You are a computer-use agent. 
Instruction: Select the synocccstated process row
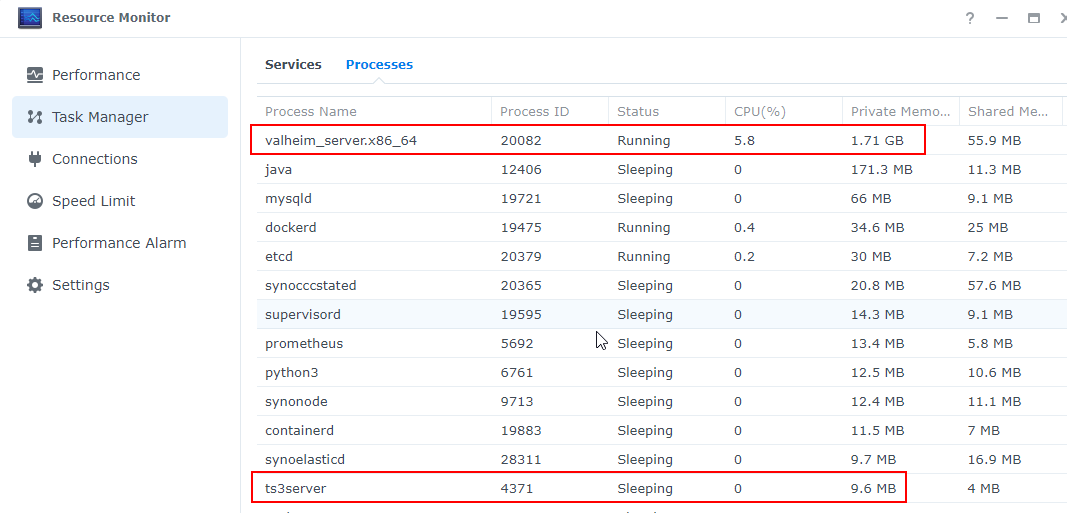tap(662, 286)
